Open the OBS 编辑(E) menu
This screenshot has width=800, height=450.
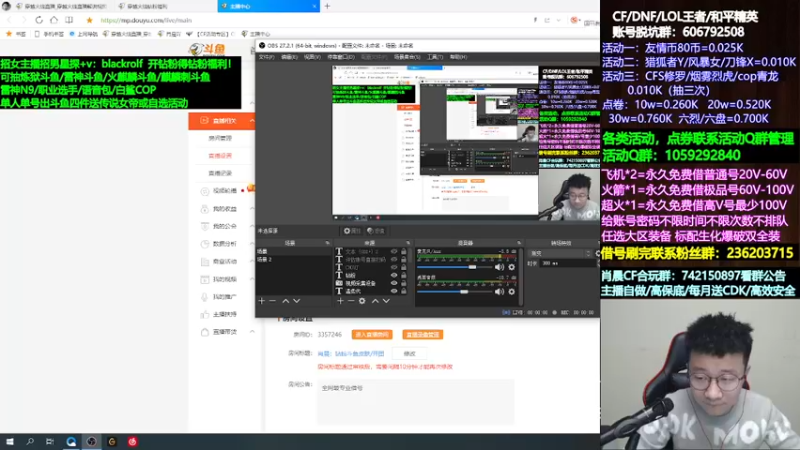tap(289, 57)
